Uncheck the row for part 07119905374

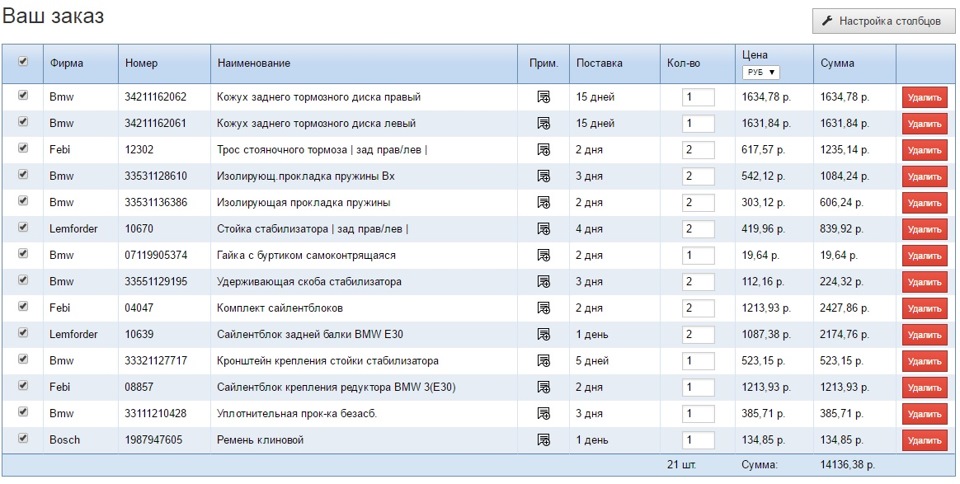point(23,253)
